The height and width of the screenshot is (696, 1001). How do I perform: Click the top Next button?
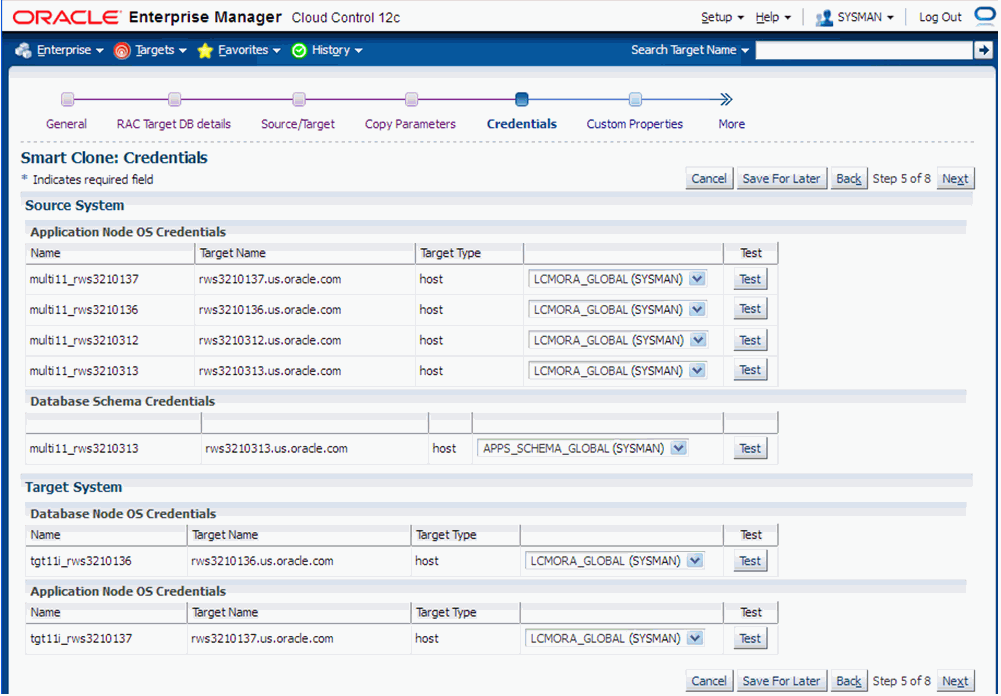click(x=956, y=179)
